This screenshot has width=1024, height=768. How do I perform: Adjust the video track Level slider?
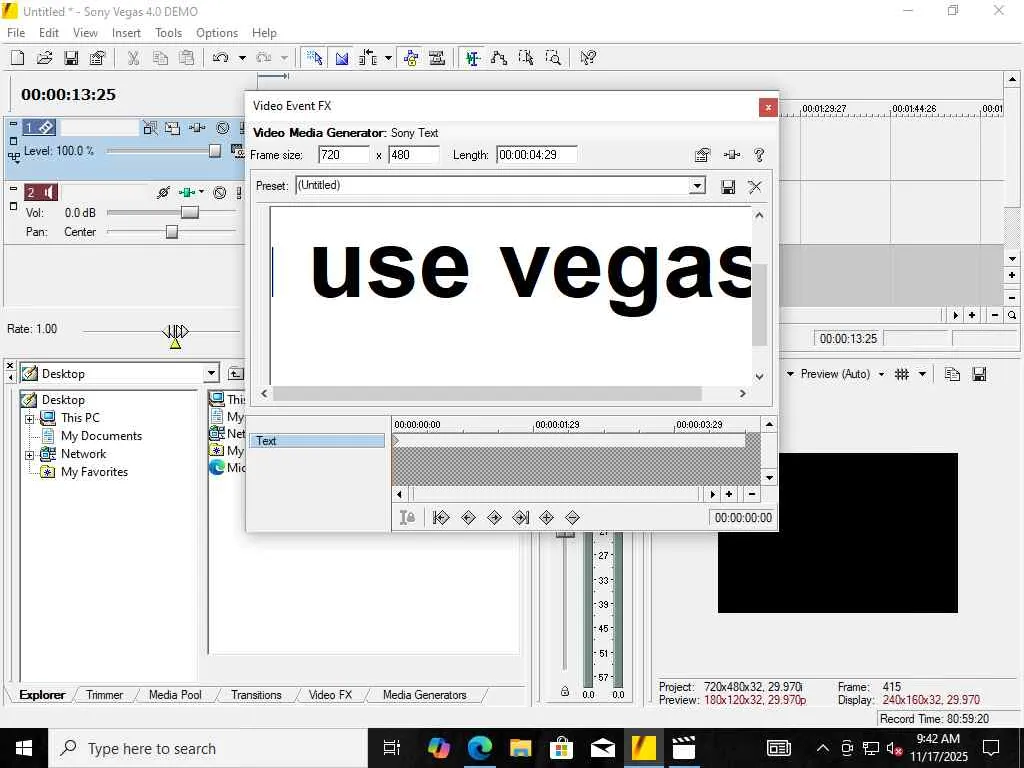coord(214,151)
